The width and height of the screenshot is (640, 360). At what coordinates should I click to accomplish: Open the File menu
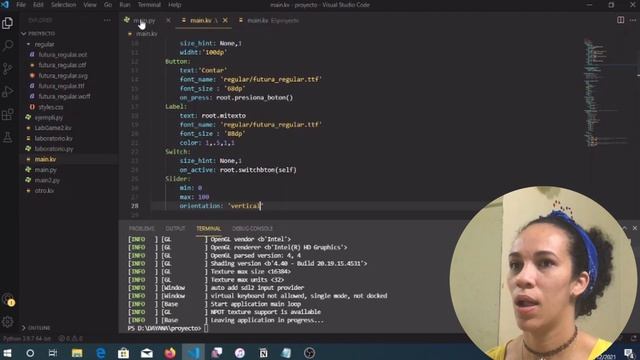click(21, 5)
